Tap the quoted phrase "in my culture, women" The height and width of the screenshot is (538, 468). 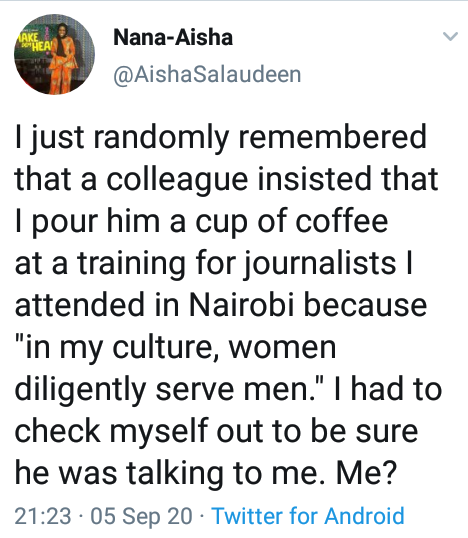(175, 348)
